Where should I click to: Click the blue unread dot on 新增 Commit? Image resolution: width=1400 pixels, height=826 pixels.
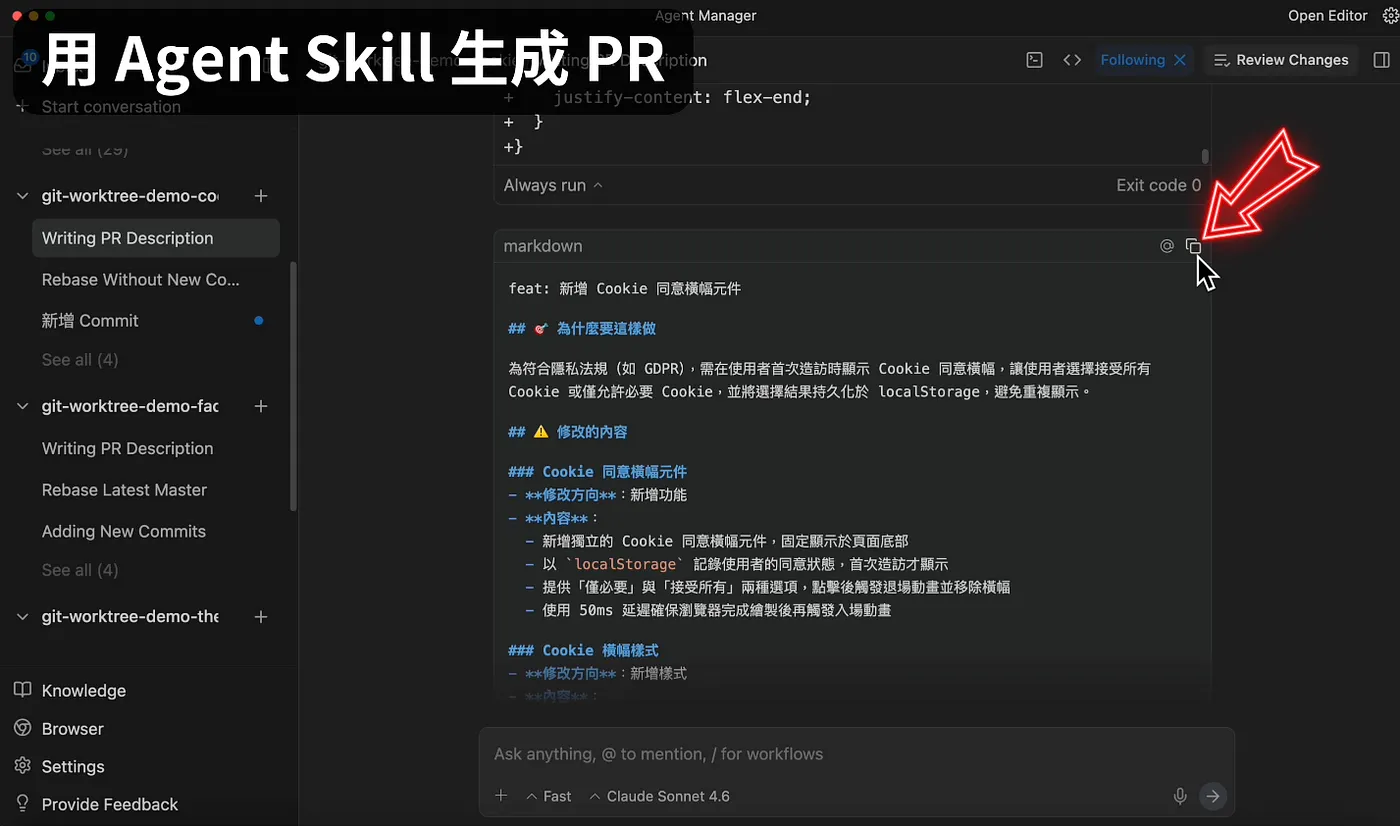259,321
